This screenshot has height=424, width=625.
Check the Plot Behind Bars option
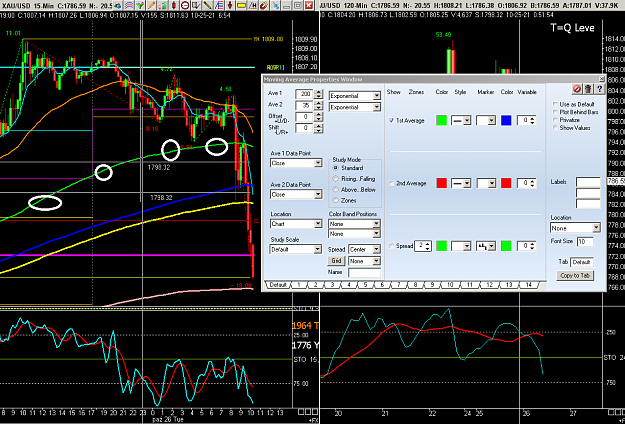555,112
